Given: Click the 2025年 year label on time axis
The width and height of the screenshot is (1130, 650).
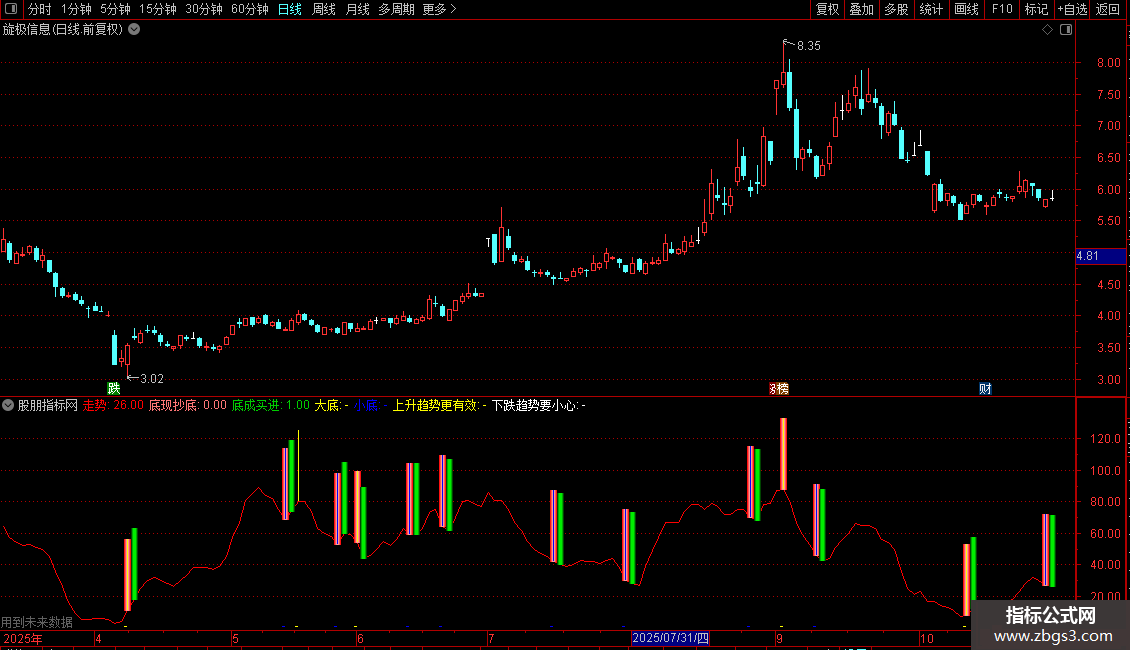Looking at the screenshot, I should (22, 638).
